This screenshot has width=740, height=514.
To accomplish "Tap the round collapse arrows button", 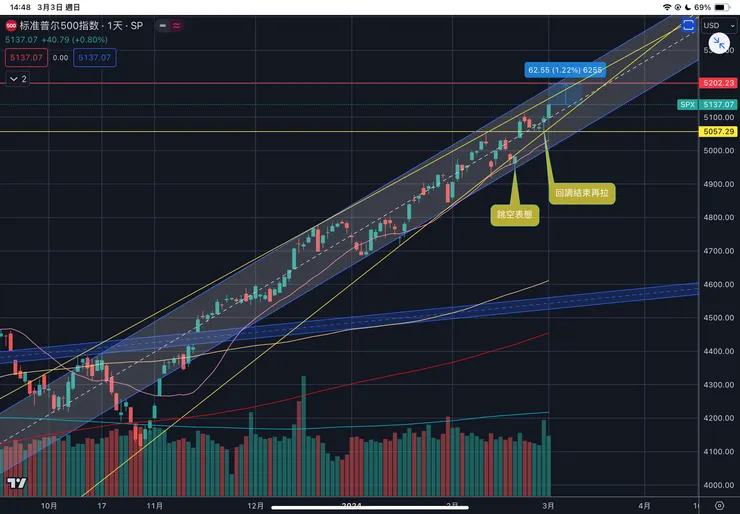I will point(718,44).
